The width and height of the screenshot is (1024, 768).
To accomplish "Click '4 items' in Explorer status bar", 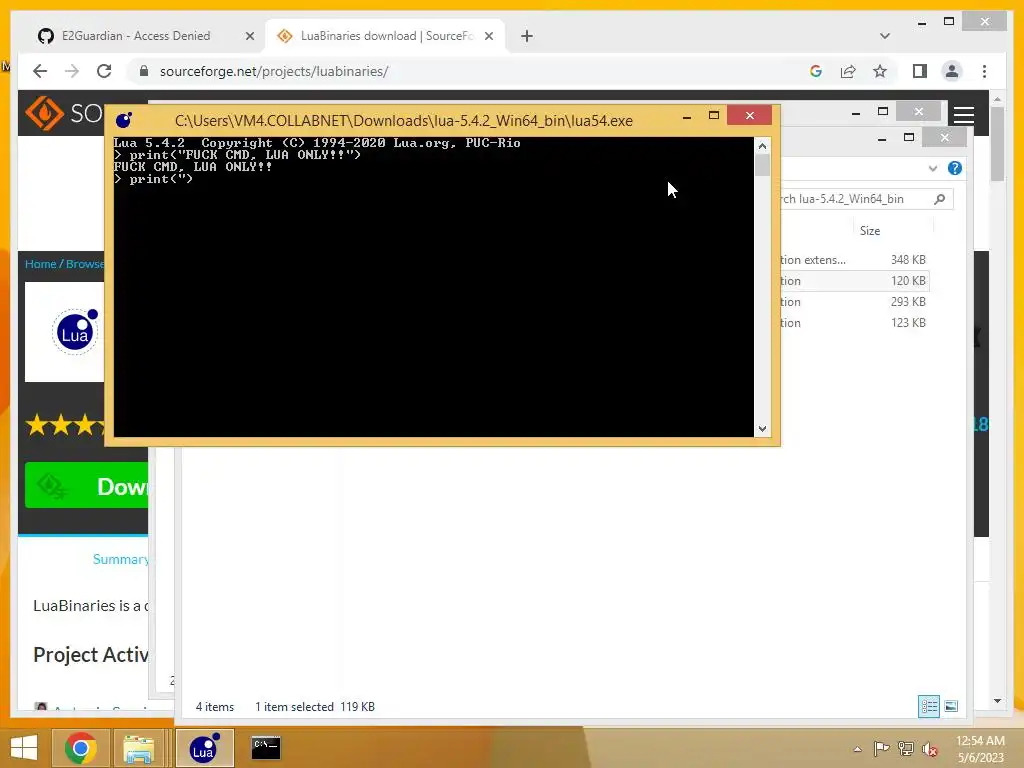I will click(215, 707).
